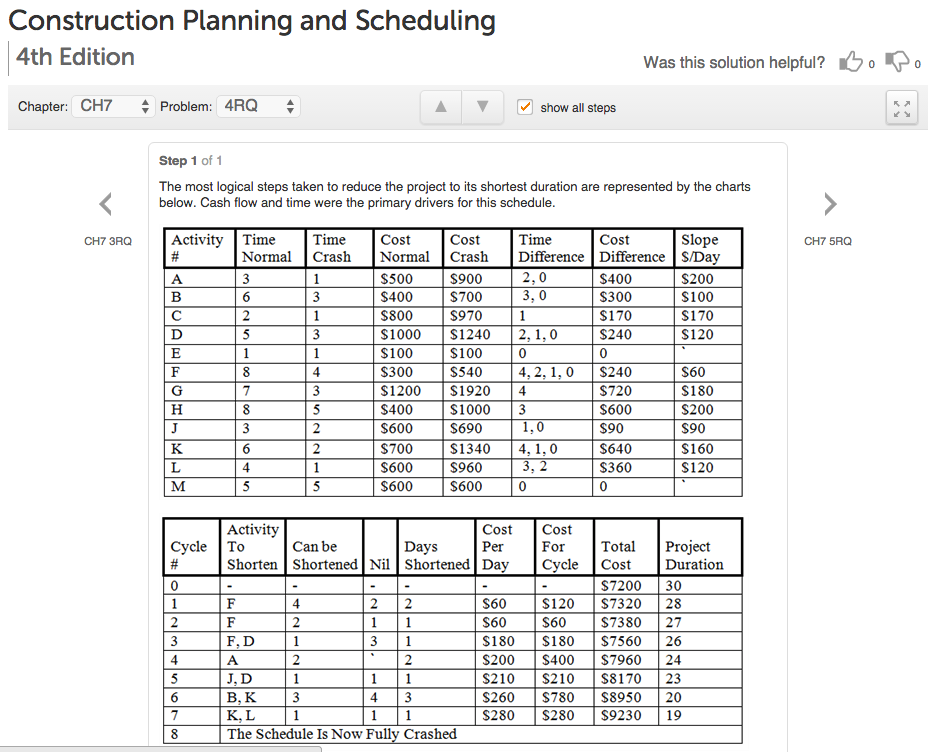Toggle the show all steps checkbox

[525, 106]
